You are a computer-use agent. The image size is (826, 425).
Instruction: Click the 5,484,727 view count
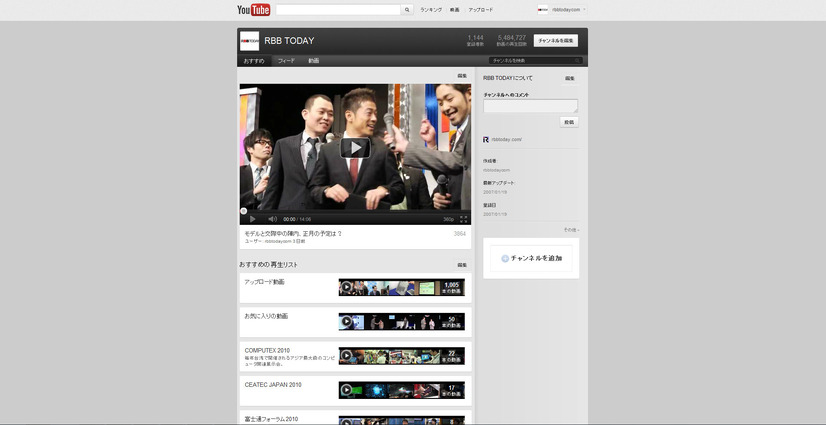click(512, 38)
